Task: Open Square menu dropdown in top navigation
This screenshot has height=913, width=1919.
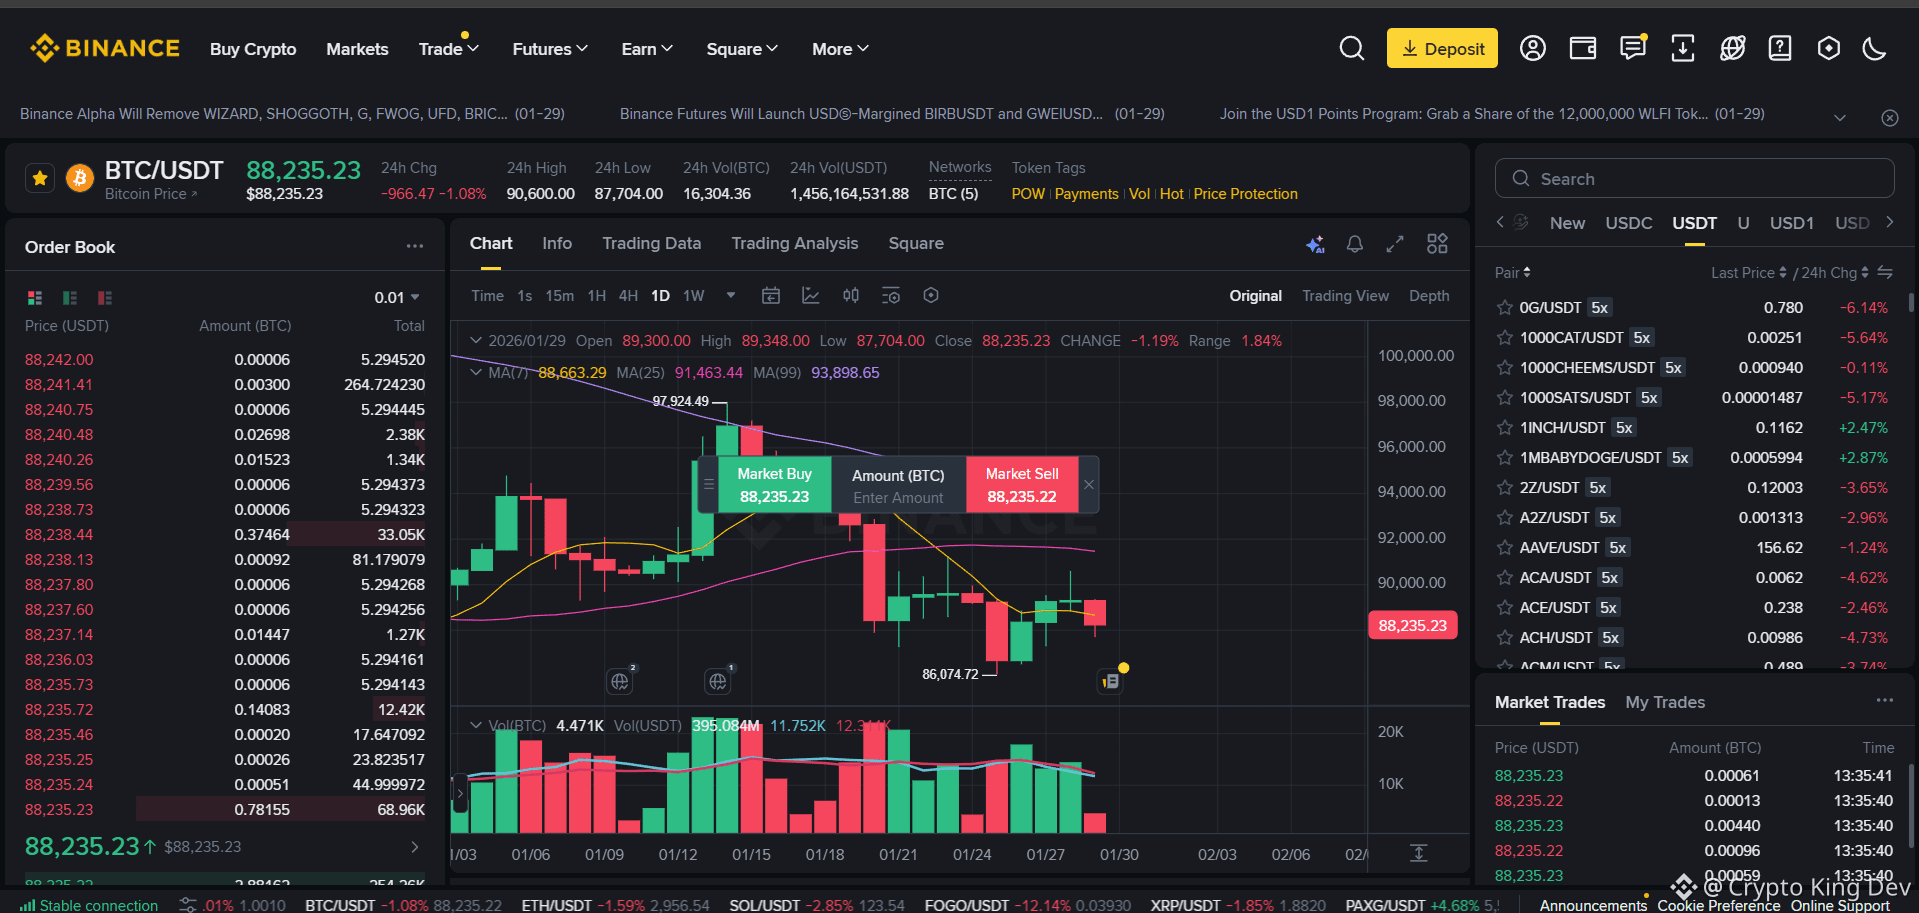Action: (742, 49)
